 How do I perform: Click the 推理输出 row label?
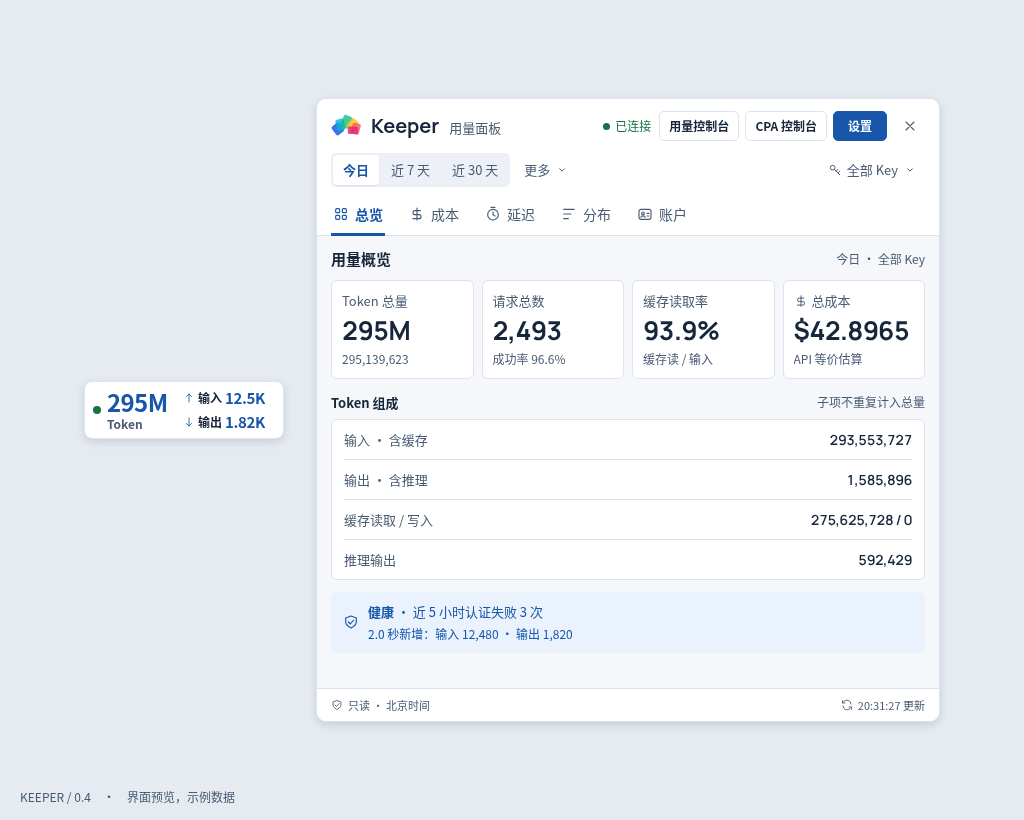tap(370, 560)
